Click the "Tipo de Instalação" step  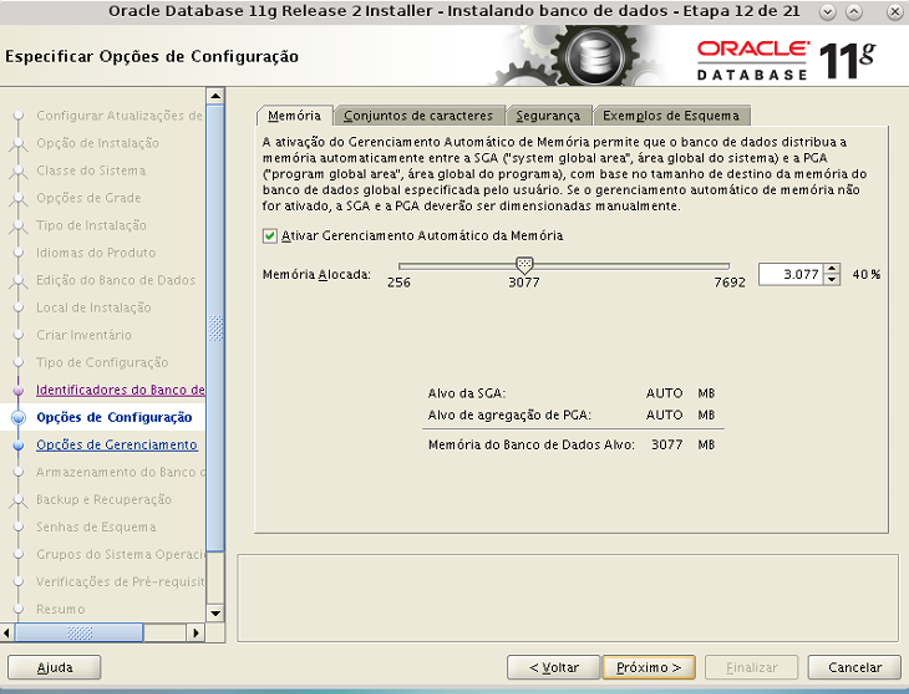coord(91,225)
